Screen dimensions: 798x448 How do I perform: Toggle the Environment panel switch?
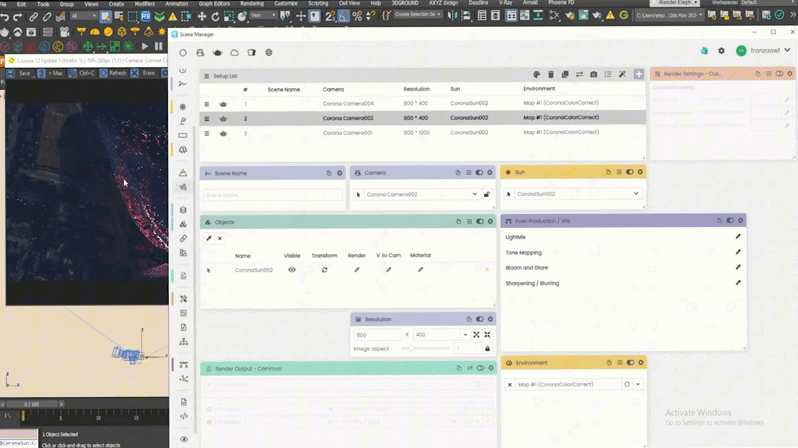point(630,362)
